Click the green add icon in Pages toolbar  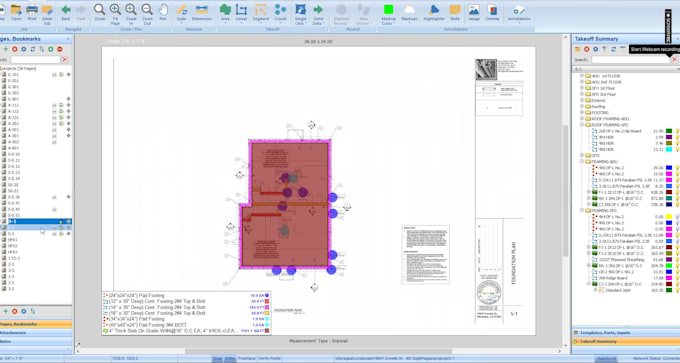click(6, 49)
